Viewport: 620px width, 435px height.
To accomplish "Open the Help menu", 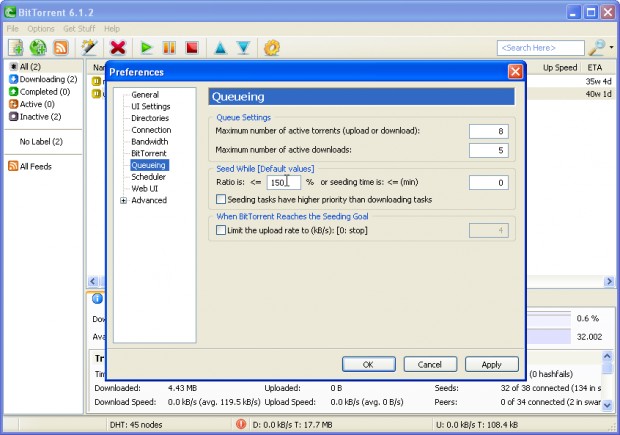I will coord(112,28).
